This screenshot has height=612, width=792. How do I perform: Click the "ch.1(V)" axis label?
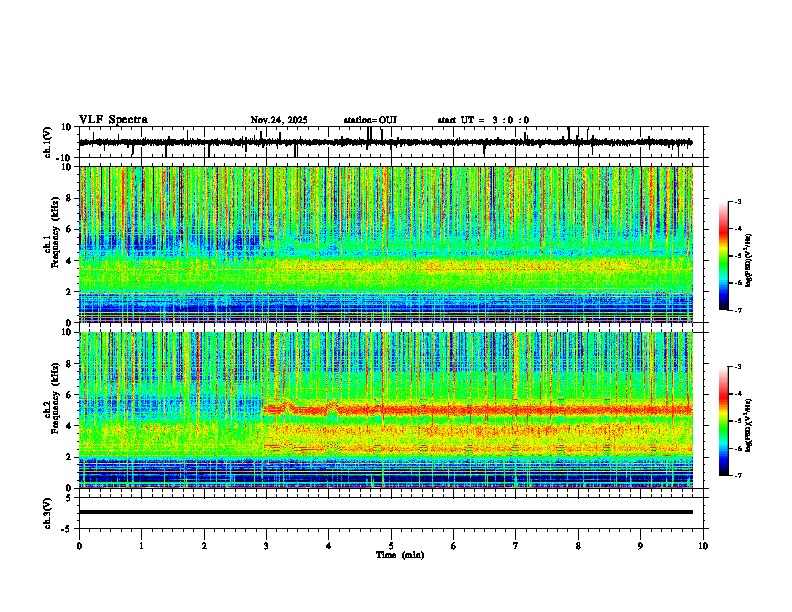coord(47,142)
